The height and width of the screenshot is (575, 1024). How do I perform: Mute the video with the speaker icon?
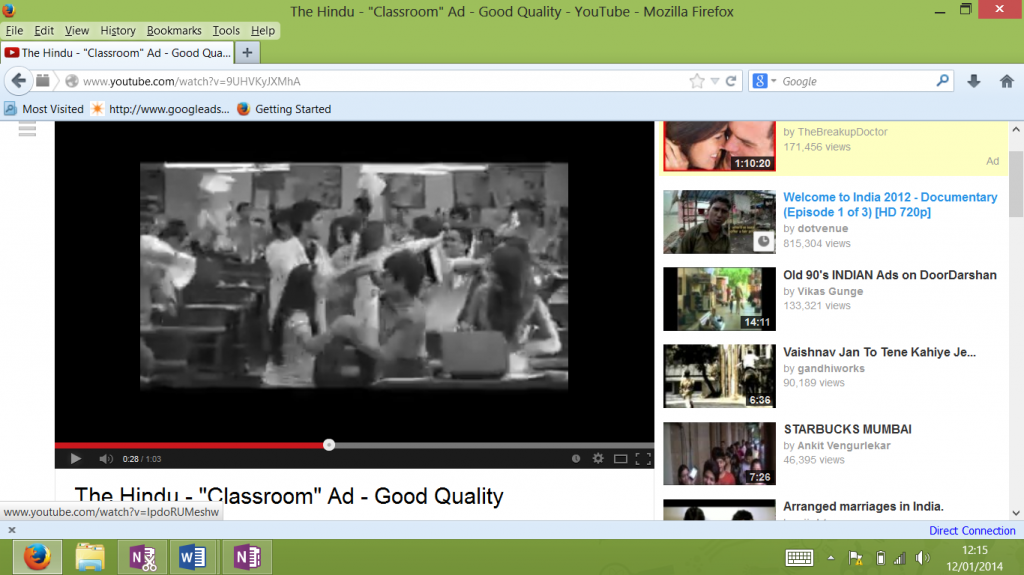pos(105,459)
